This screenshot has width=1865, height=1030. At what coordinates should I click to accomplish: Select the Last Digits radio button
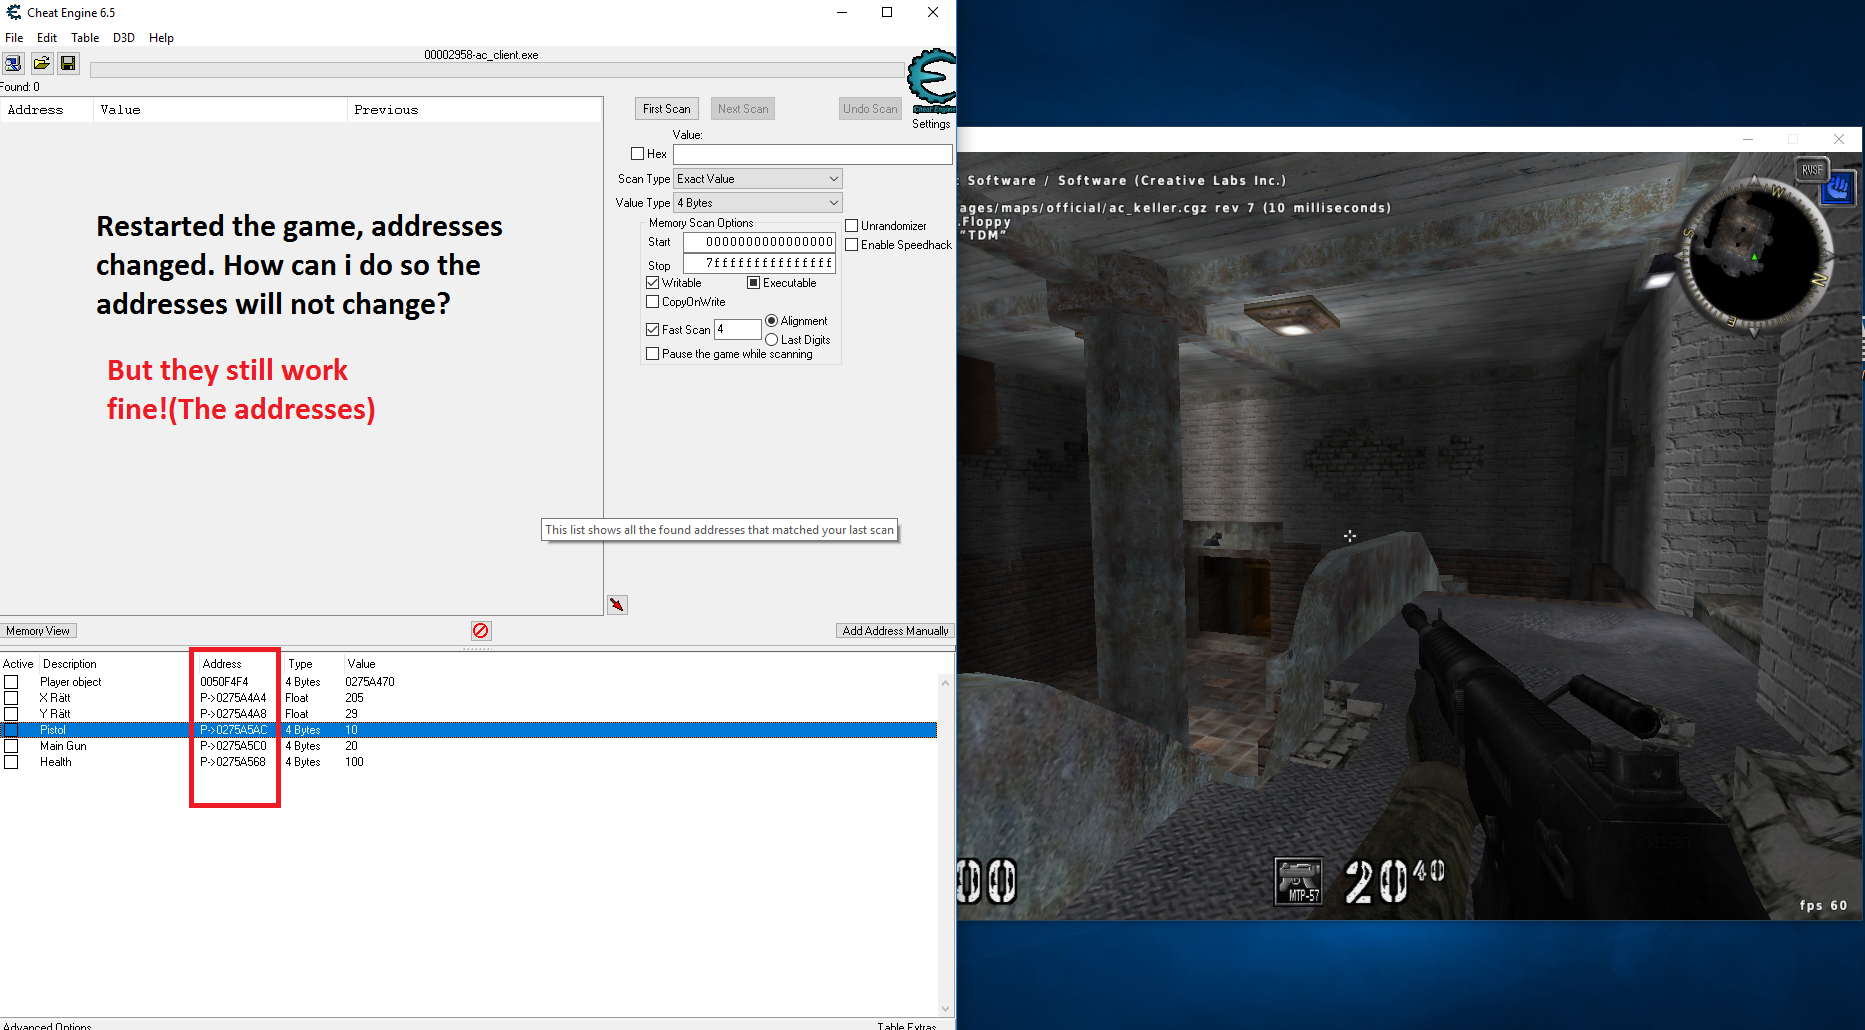pos(772,340)
